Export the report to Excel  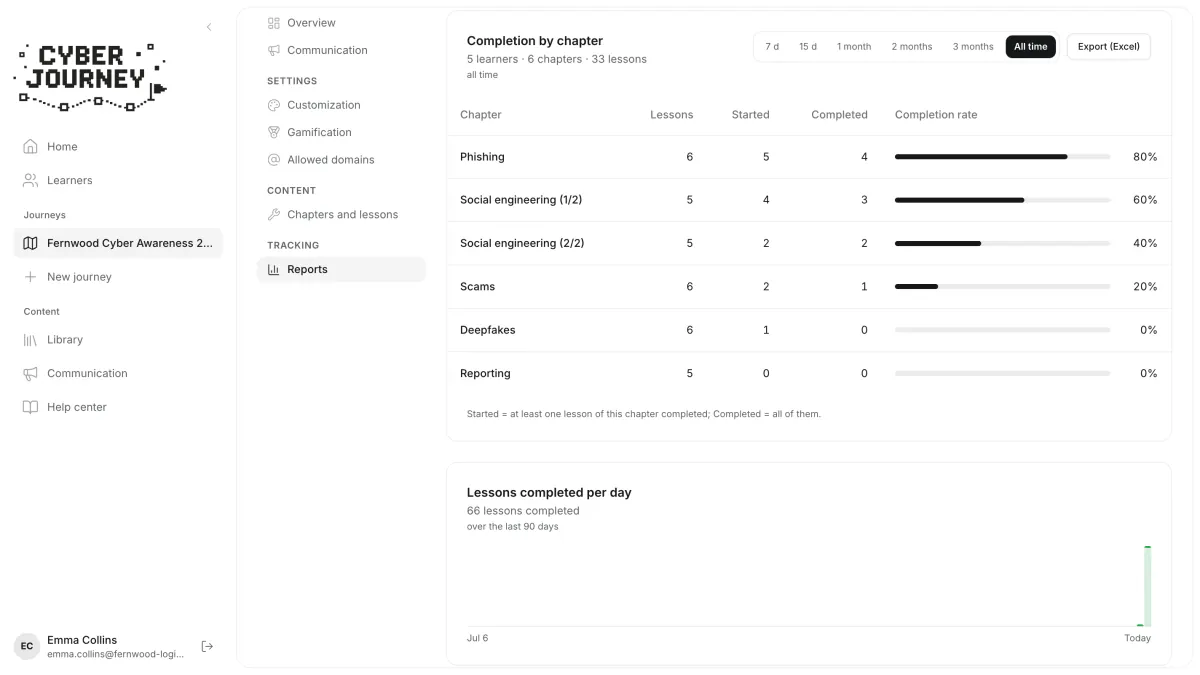1109,47
